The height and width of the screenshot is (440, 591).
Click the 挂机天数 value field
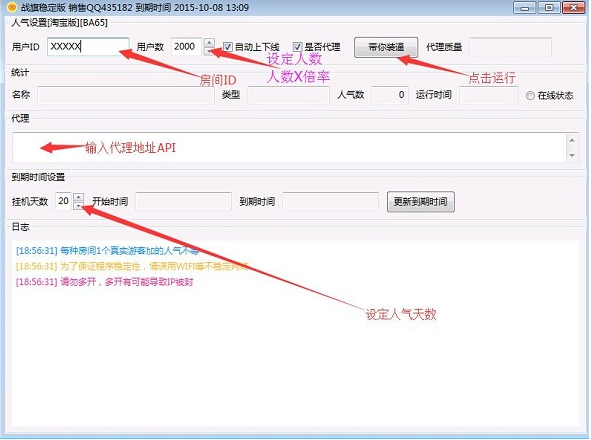[x=64, y=201]
